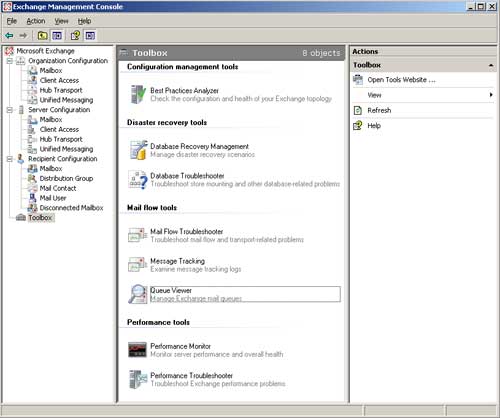Select Mail User tree item

point(53,198)
